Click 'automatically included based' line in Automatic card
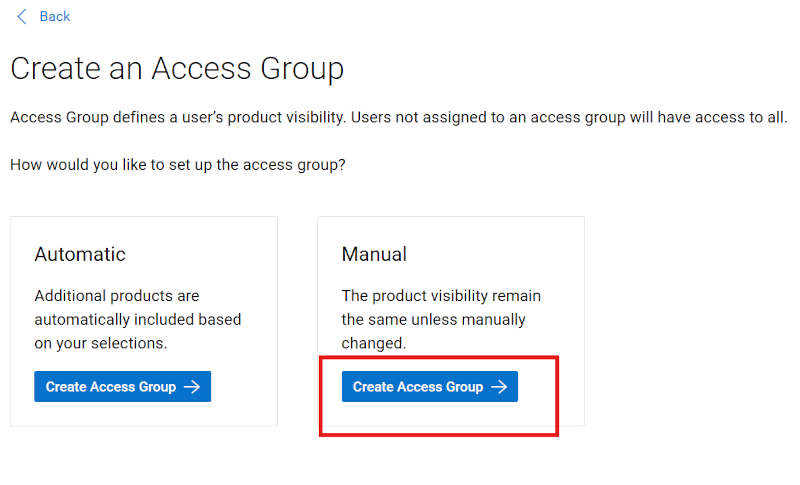 pos(138,320)
